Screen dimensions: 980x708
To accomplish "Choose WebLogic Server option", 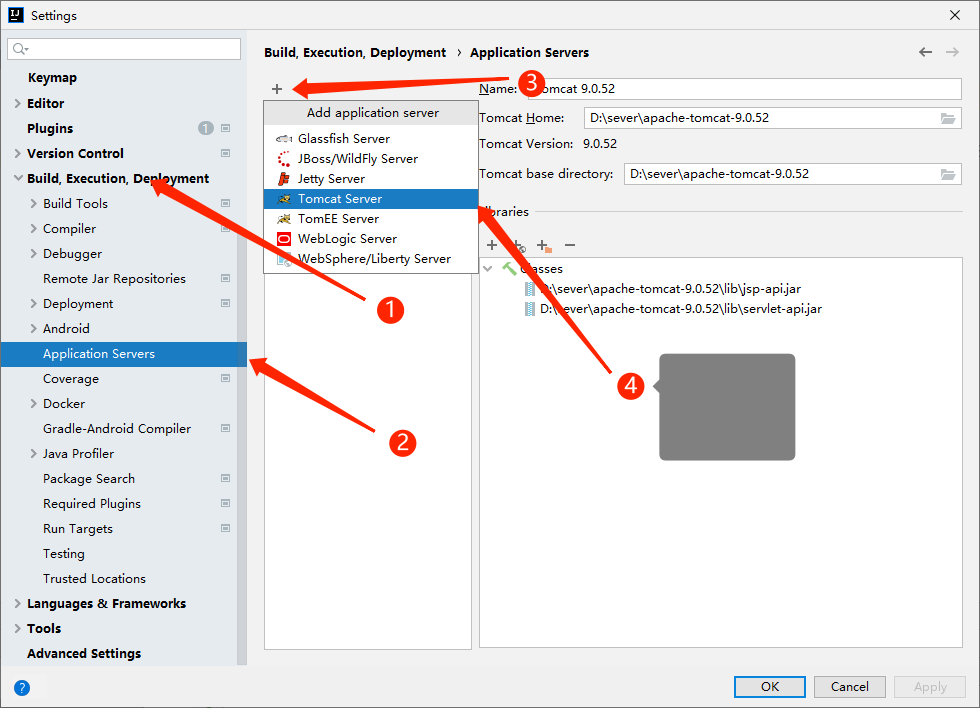I will (x=371, y=239).
